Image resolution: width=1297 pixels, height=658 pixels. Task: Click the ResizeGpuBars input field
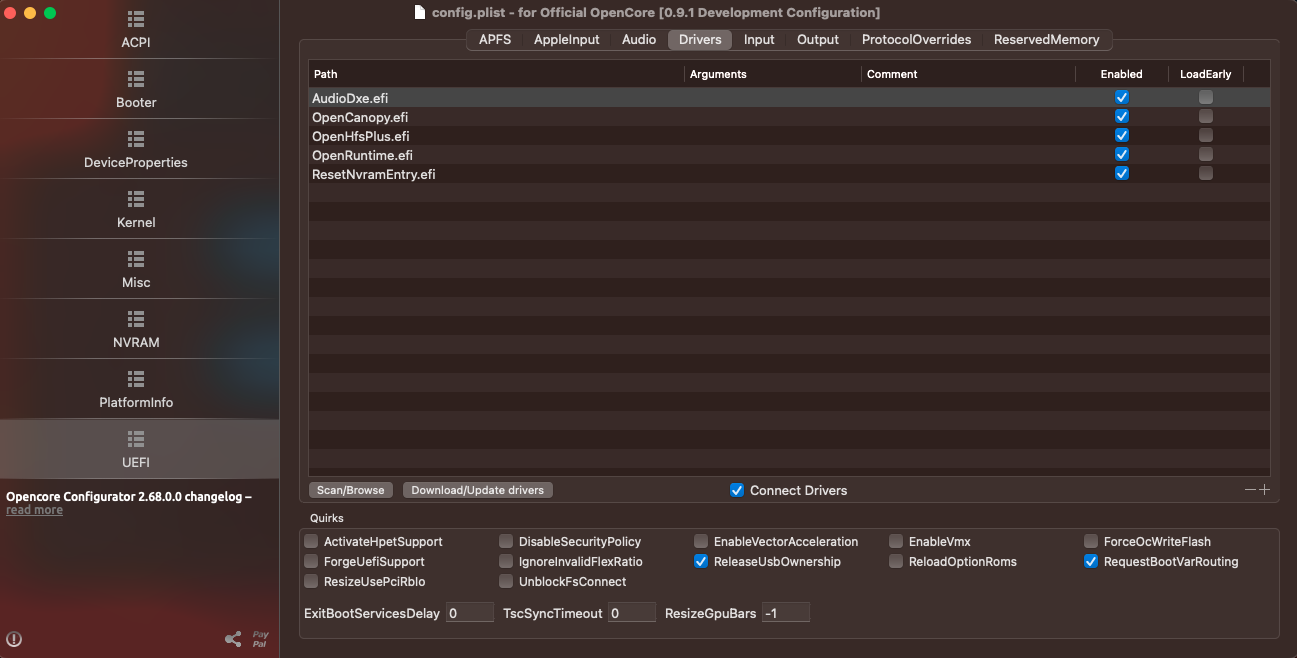785,613
